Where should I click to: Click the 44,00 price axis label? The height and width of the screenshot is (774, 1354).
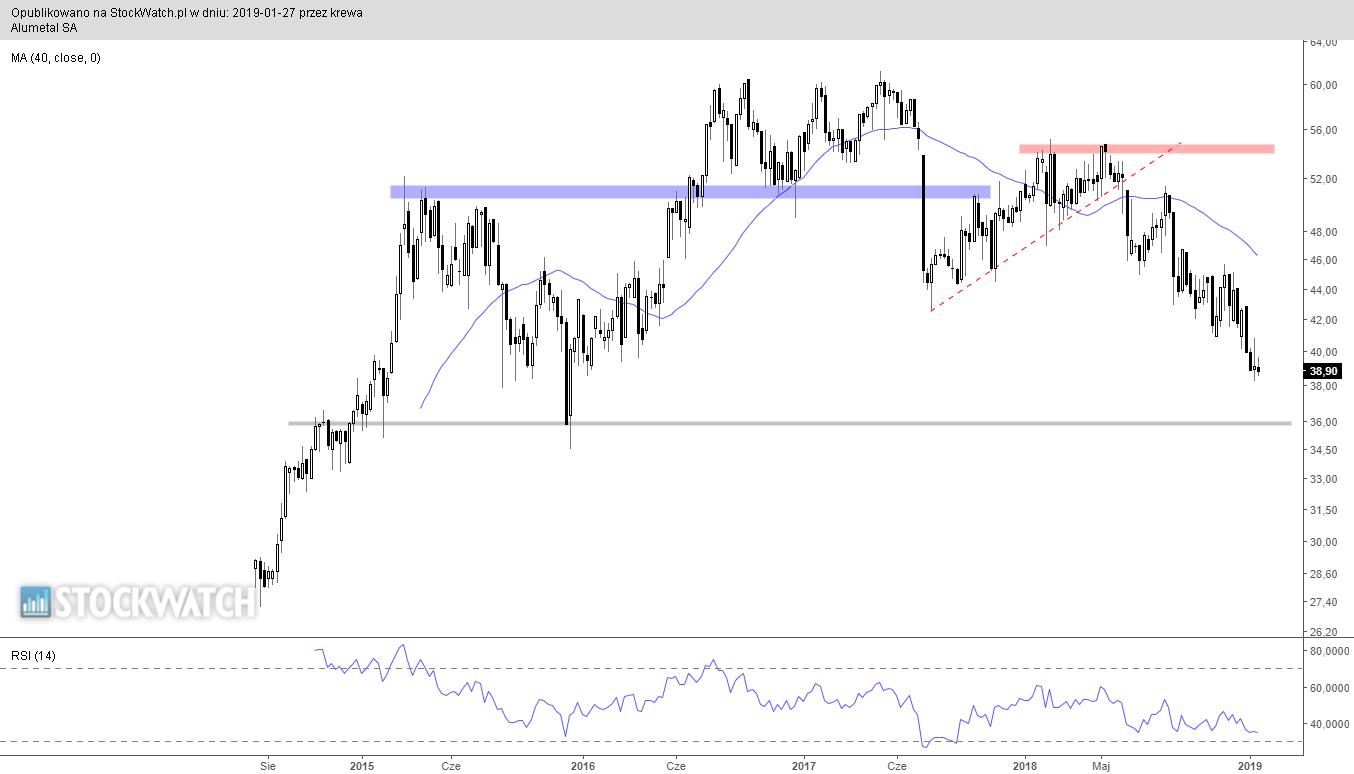tap(1323, 290)
